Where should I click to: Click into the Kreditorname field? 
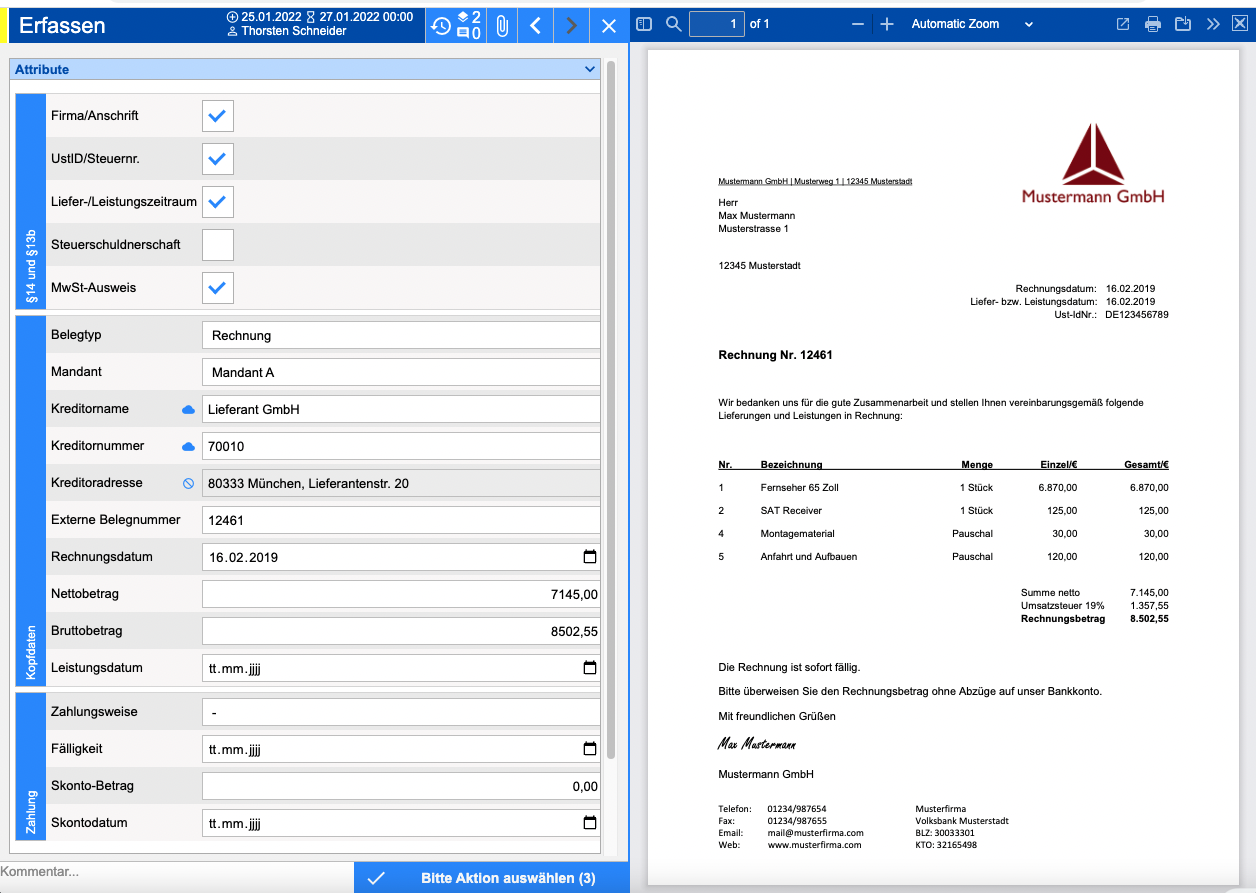coord(401,410)
